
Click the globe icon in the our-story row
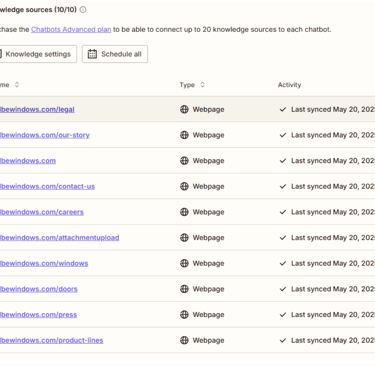(x=184, y=135)
